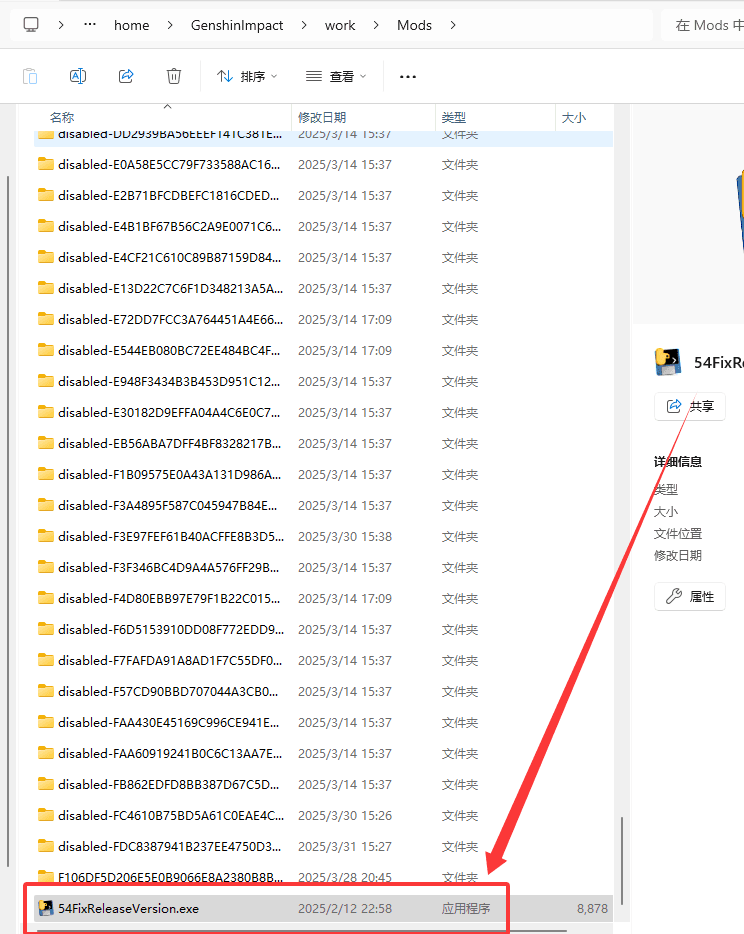Click the Rename icon in the toolbar

pyautogui.click(x=78, y=76)
